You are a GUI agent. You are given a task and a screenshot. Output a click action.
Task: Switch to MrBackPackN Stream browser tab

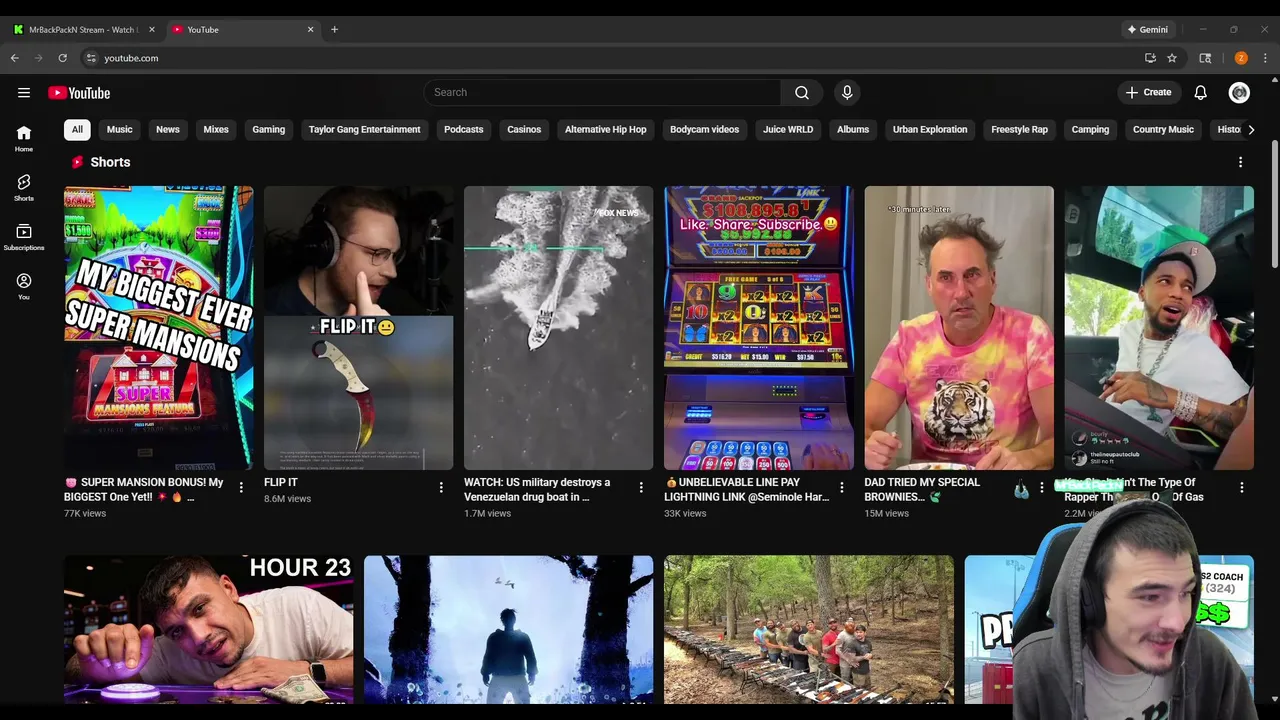[x=84, y=29]
